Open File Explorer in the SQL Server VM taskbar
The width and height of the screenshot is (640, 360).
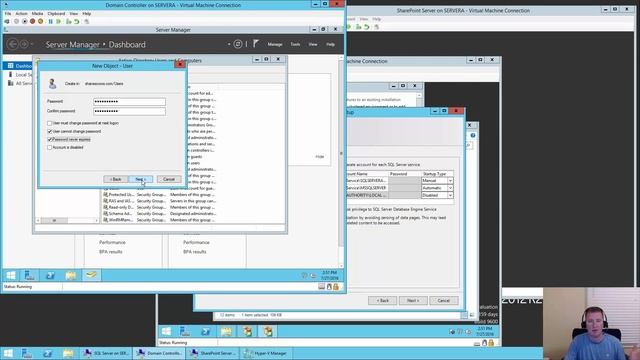pyautogui.click(x=226, y=331)
